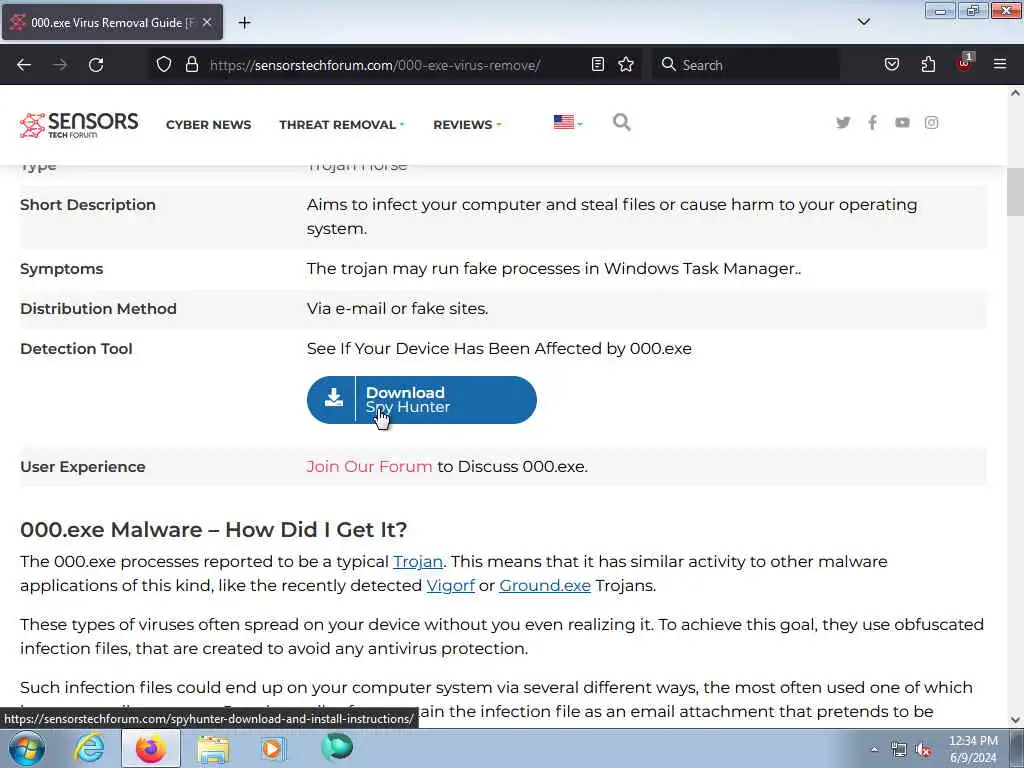Click the scrollbar down arrow
1024x768 pixels.
click(x=1015, y=720)
